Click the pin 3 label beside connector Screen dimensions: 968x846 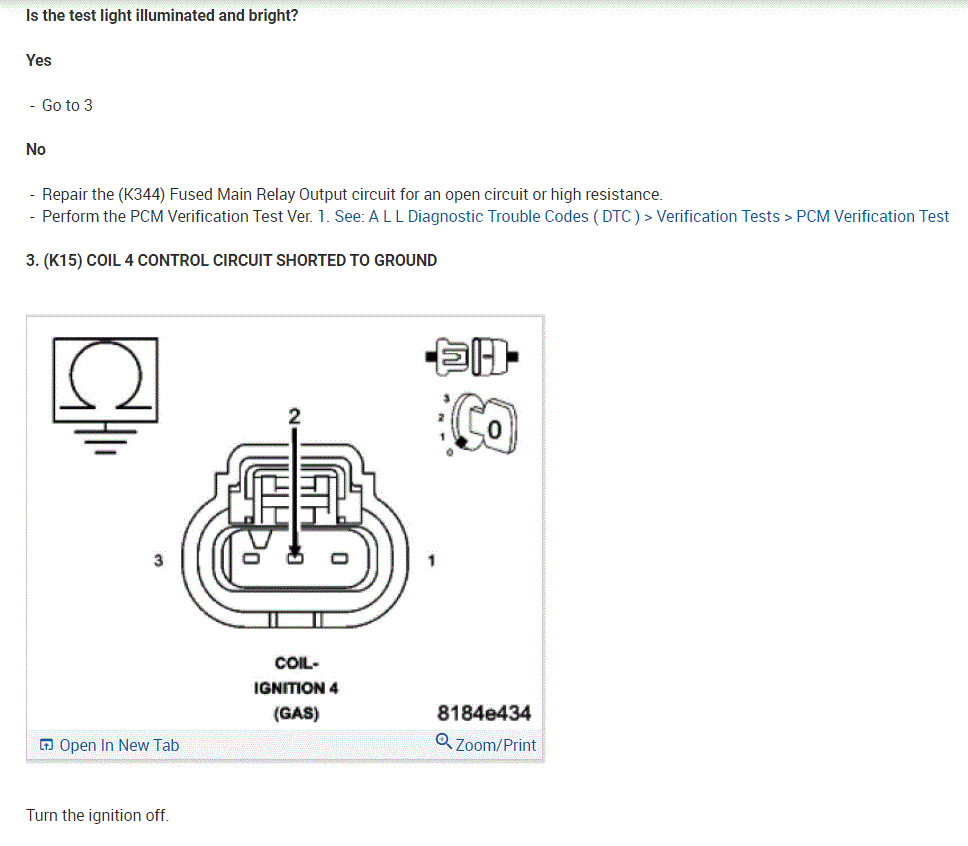(x=159, y=560)
